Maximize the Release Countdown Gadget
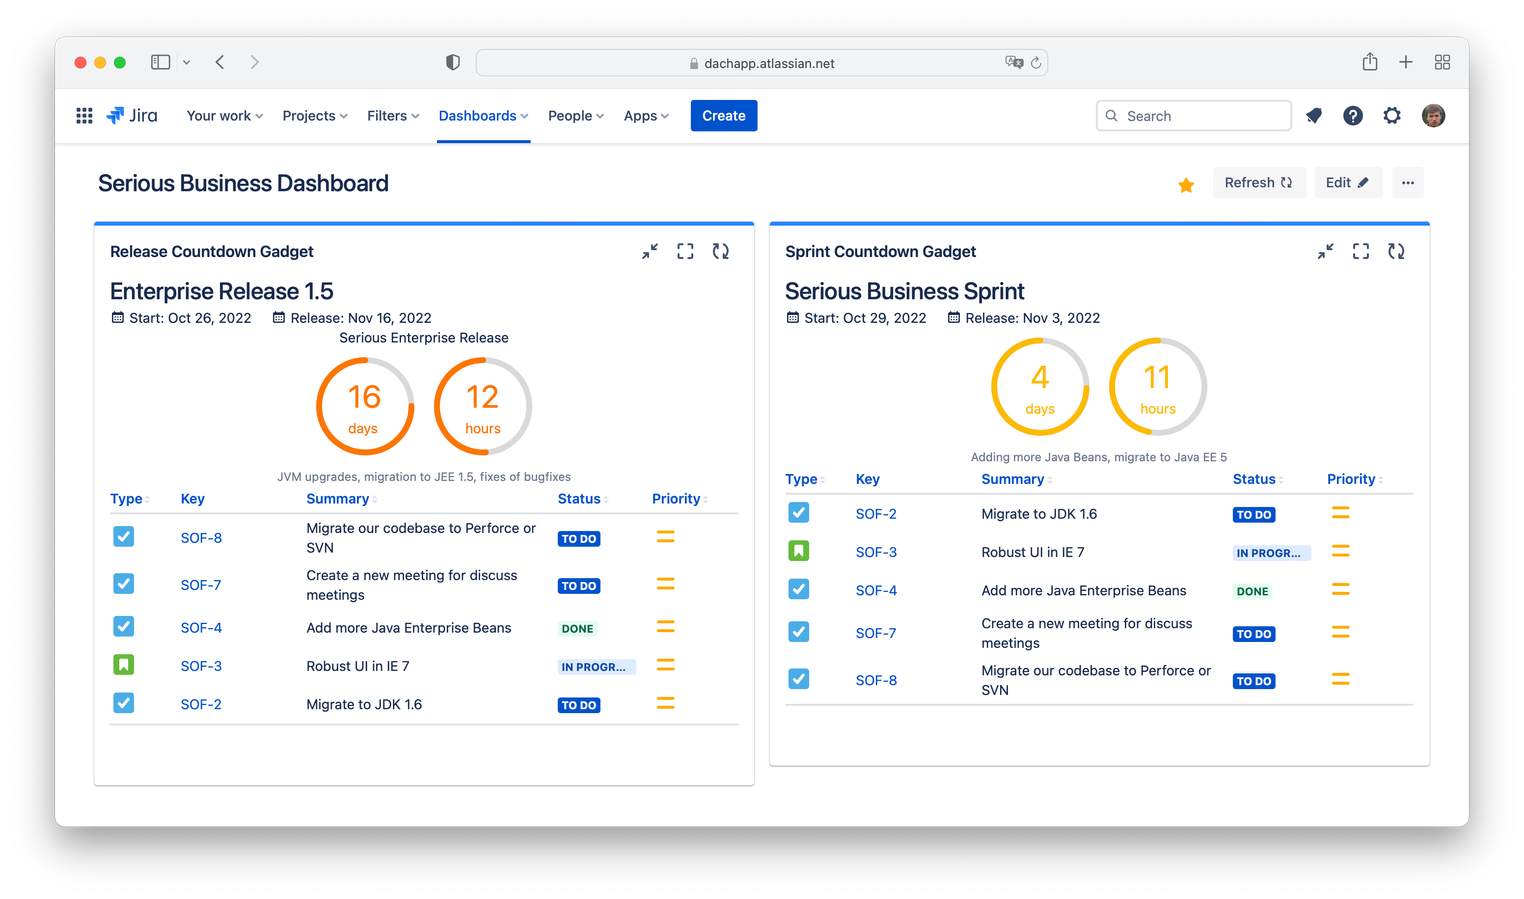The width and height of the screenshot is (1524, 899). pos(685,252)
